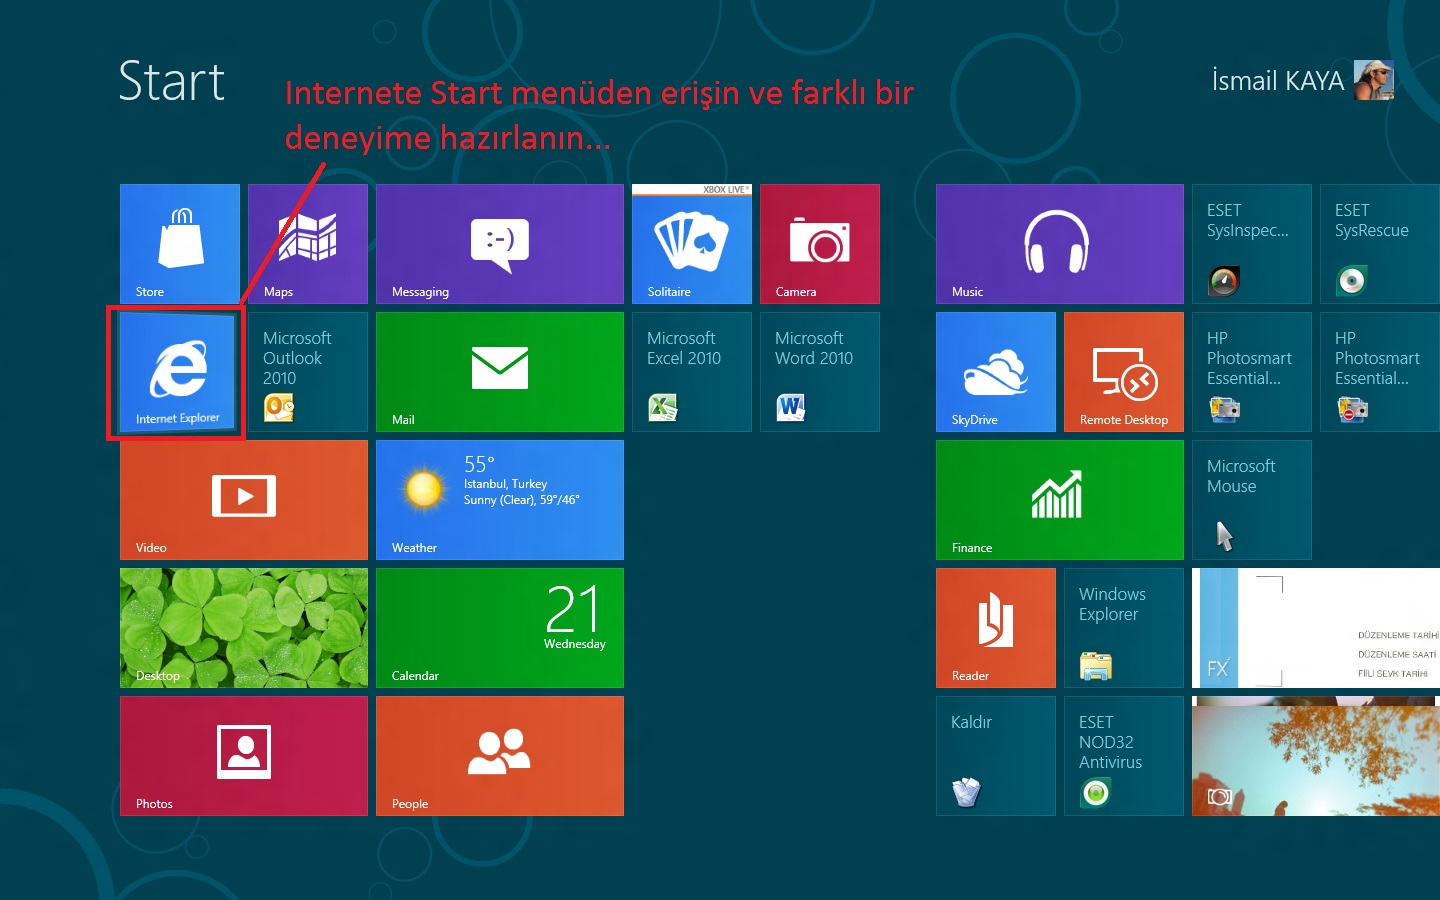Viewport: 1440px width, 900px height.
Task: Open the People tile
Action: 500,756
